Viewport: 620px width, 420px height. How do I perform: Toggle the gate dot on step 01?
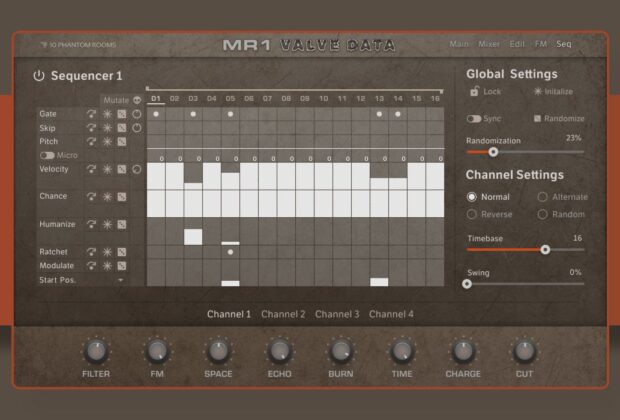(x=156, y=114)
